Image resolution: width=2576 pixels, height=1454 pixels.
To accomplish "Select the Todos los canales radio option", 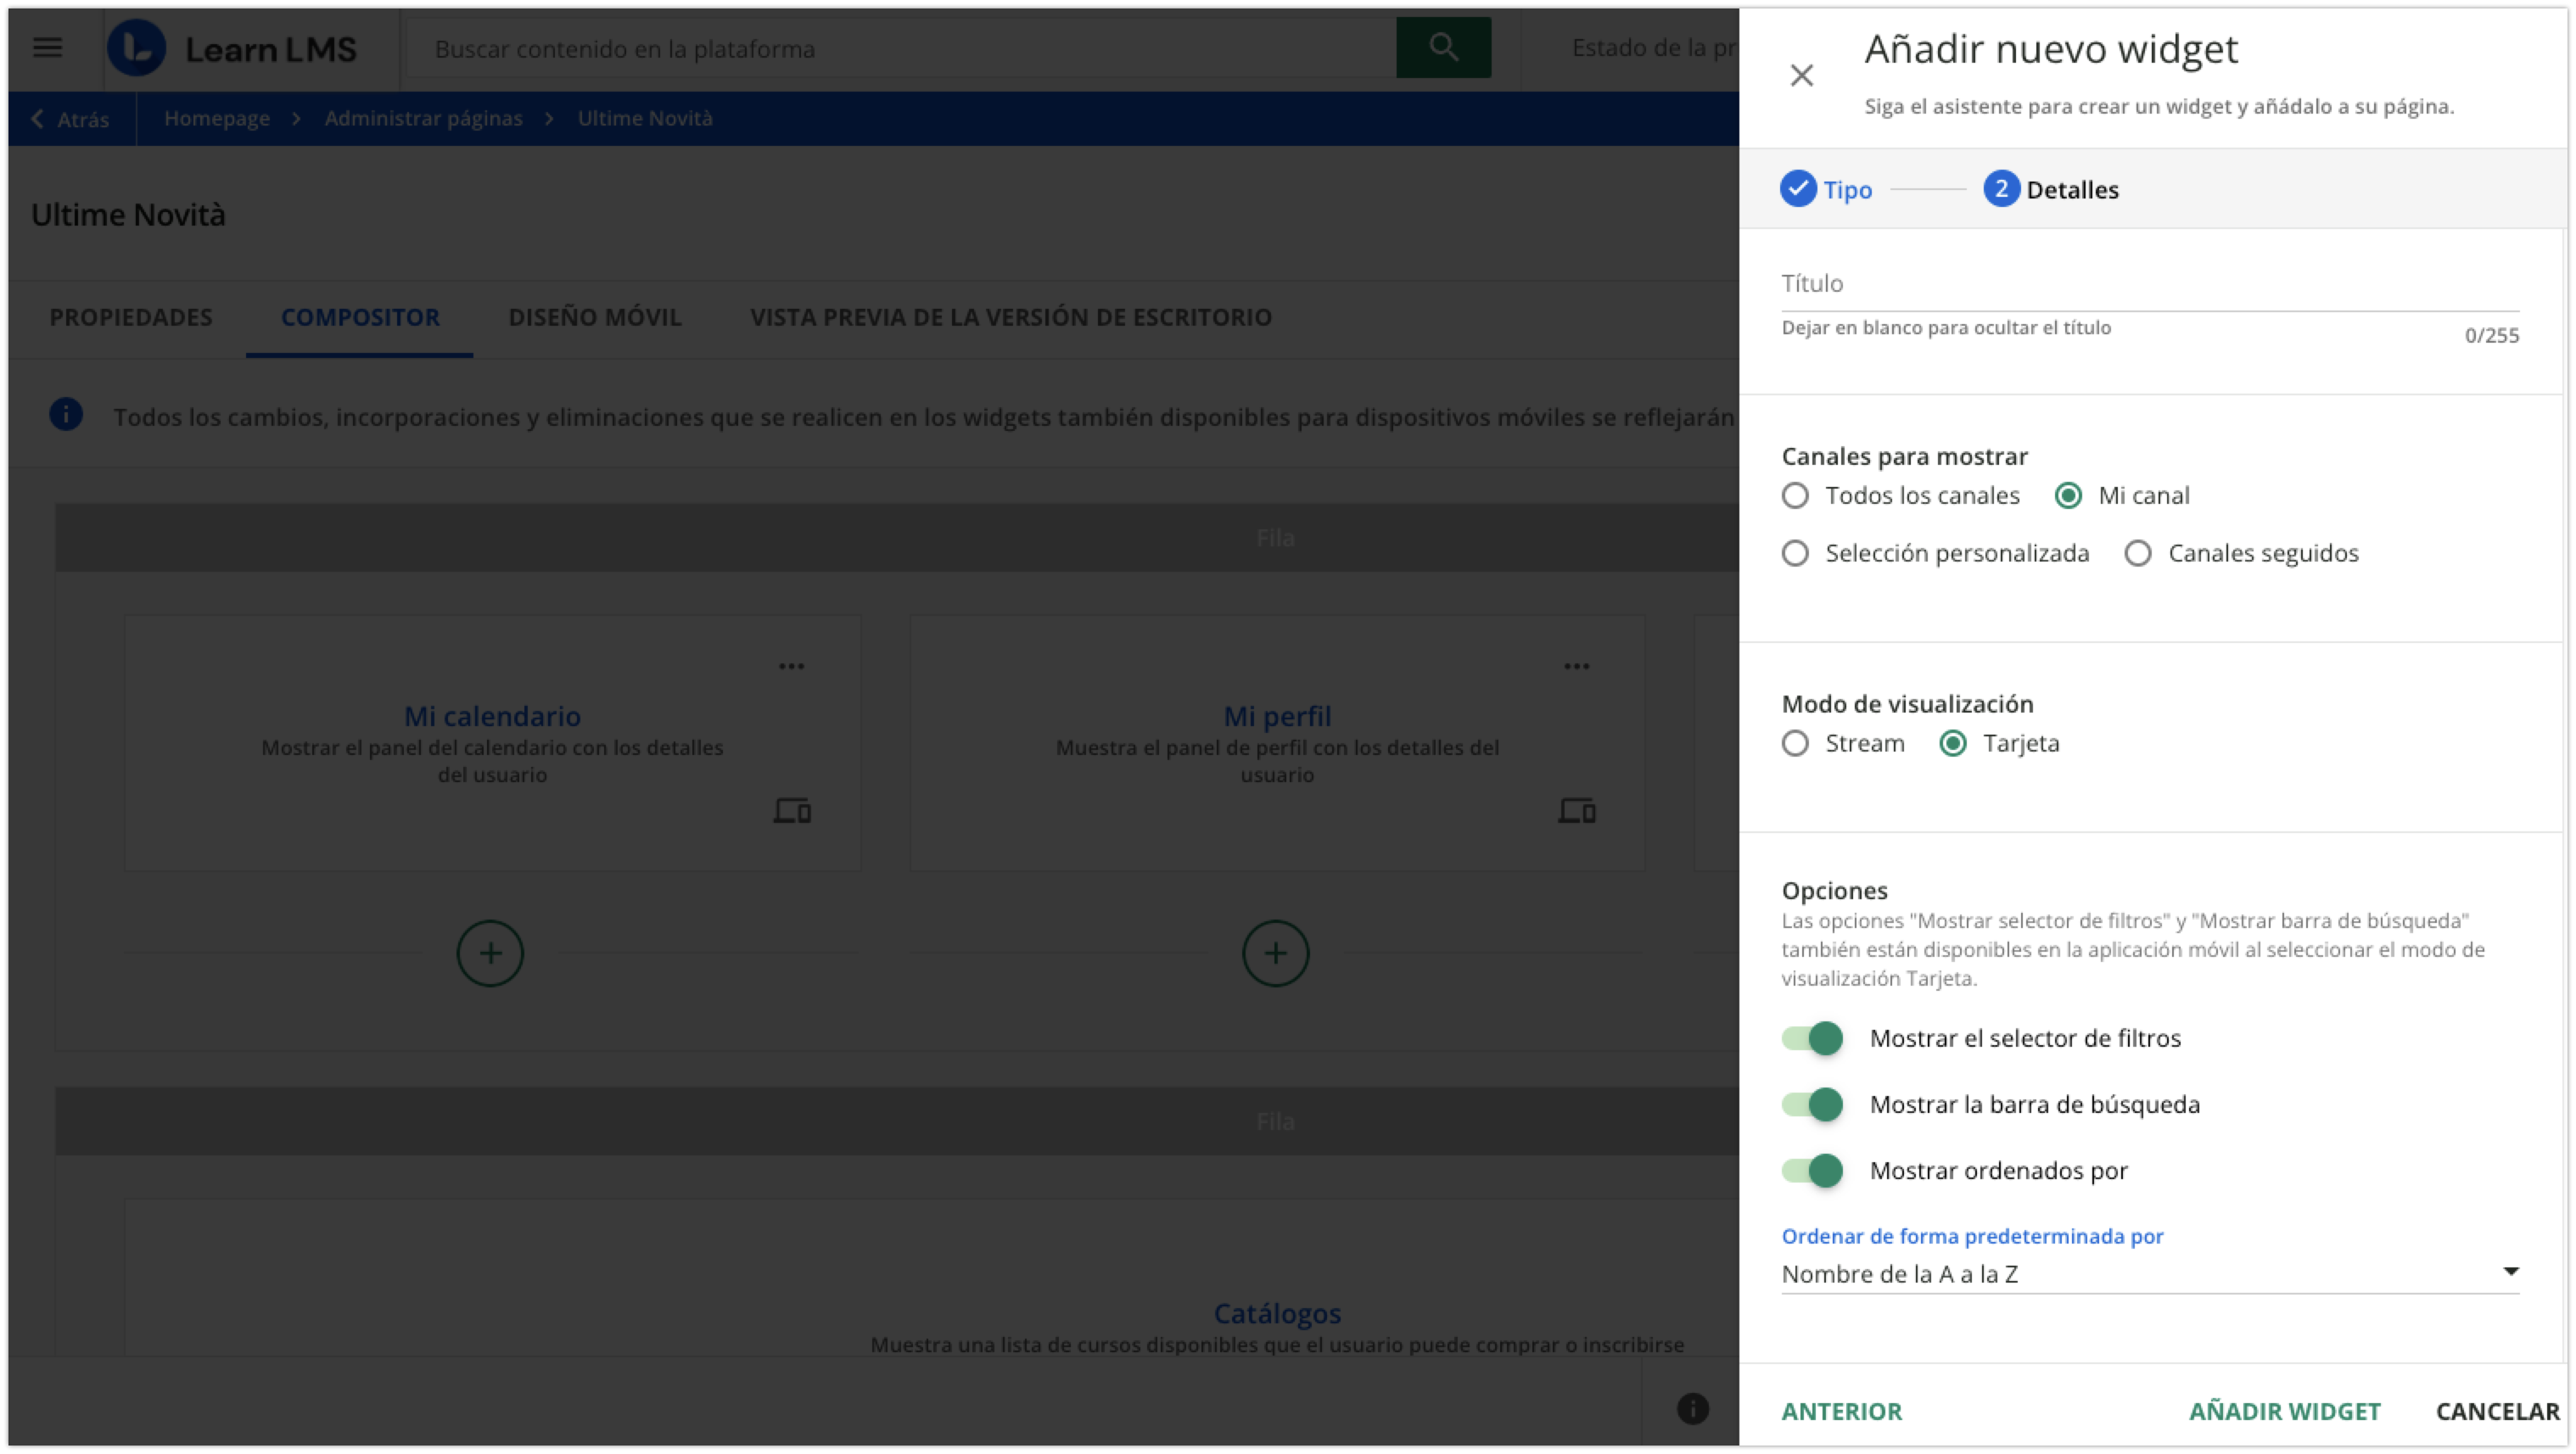I will [1795, 496].
